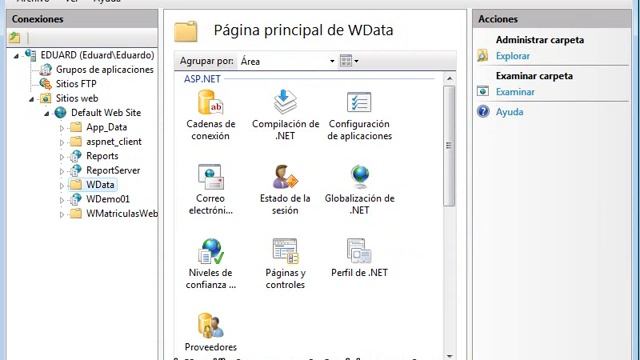Click the Ayuda link
640x360 pixels.
[x=509, y=112]
